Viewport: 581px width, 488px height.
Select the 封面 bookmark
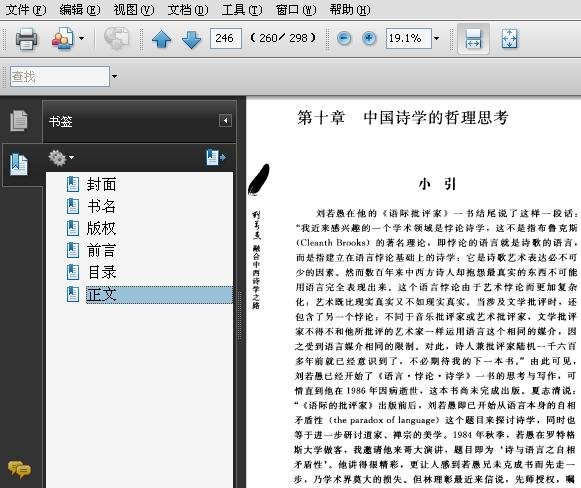click(x=102, y=185)
